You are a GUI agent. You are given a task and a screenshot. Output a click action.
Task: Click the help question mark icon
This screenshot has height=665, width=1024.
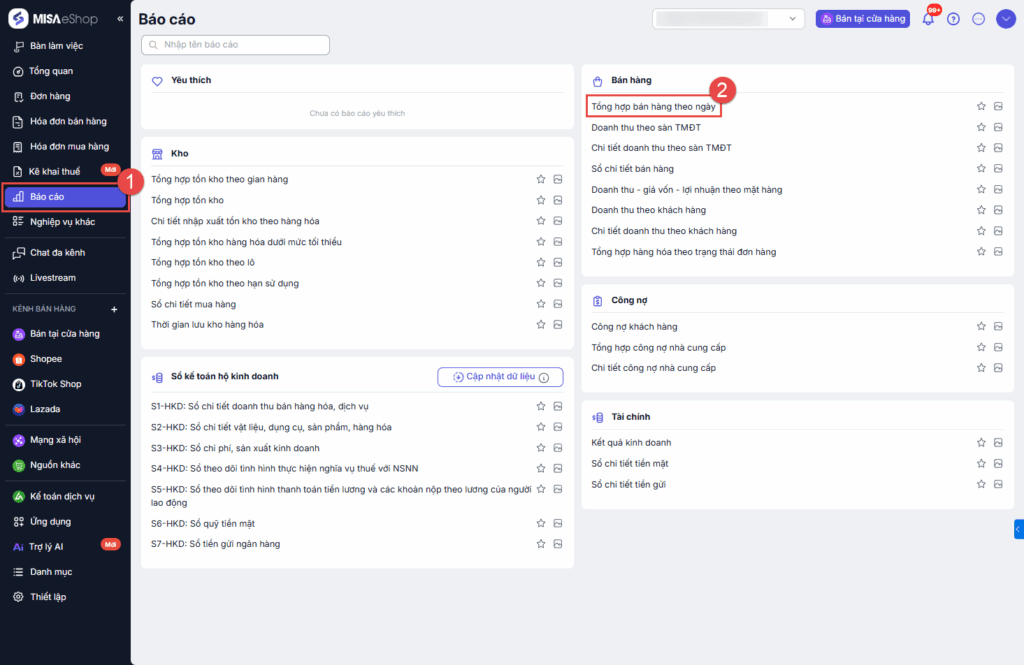coord(953,19)
